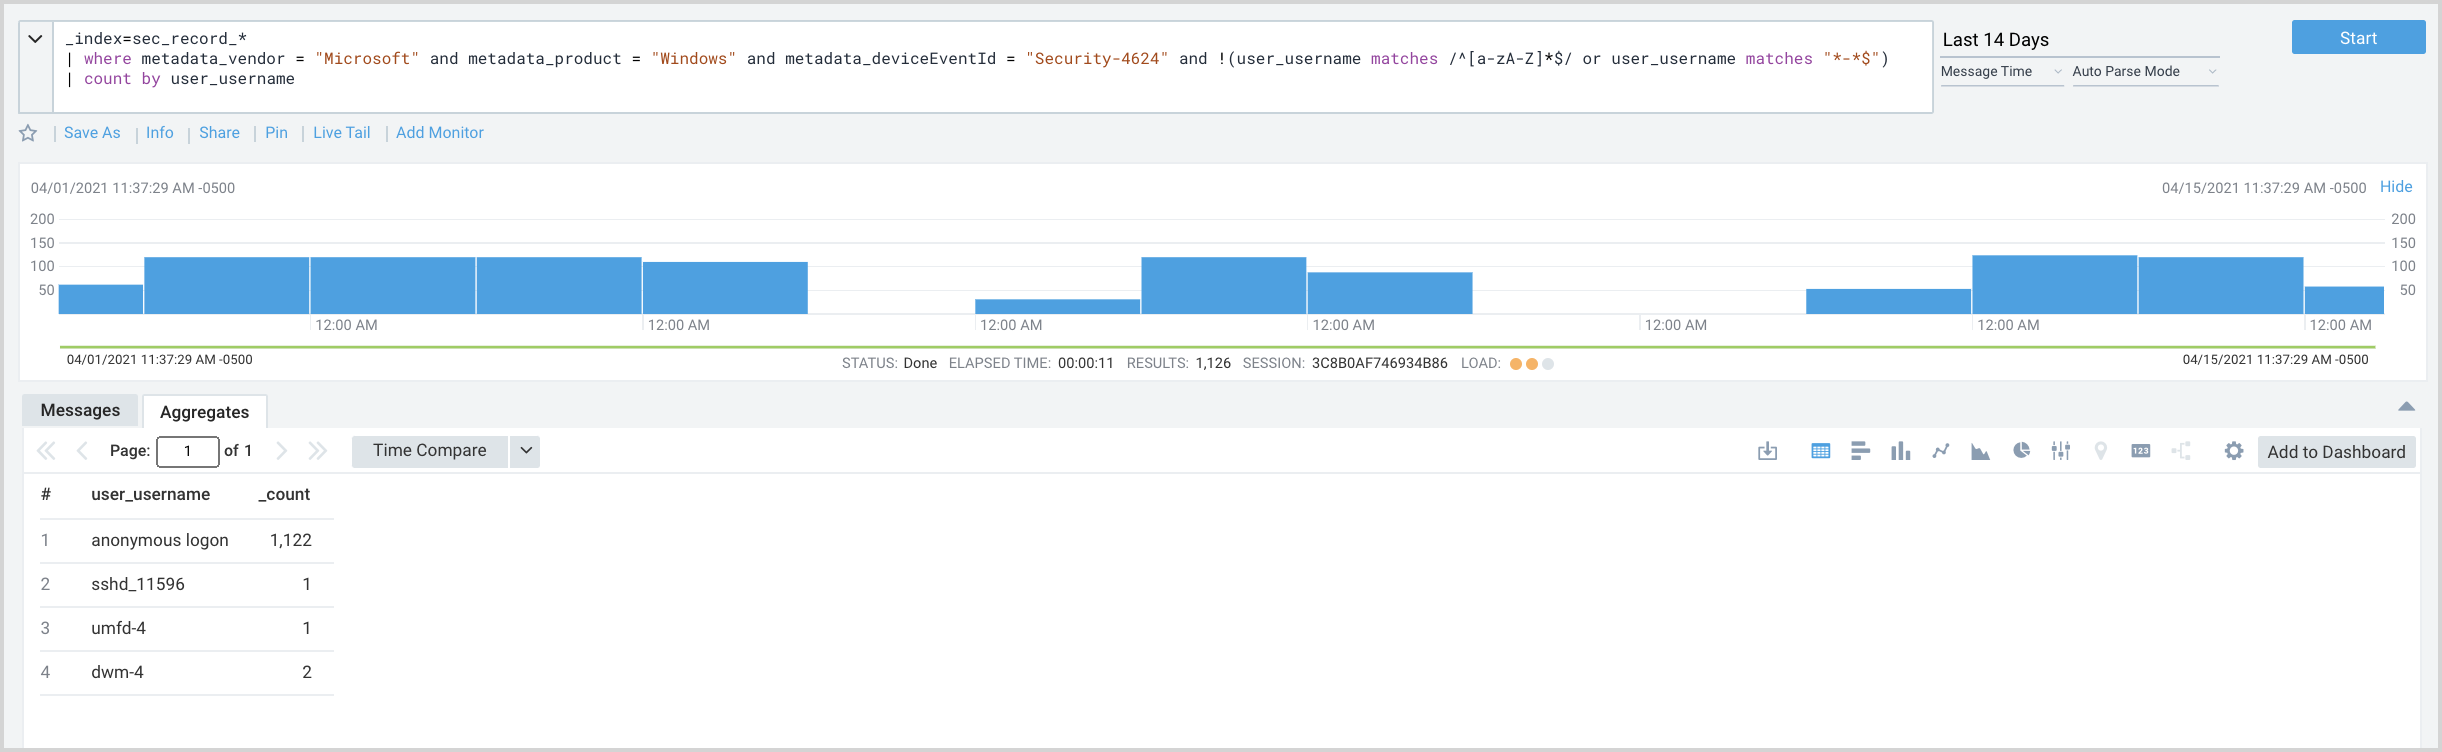The image size is (2442, 752).
Task: Select the single value 123 icon
Action: pyautogui.click(x=2140, y=451)
